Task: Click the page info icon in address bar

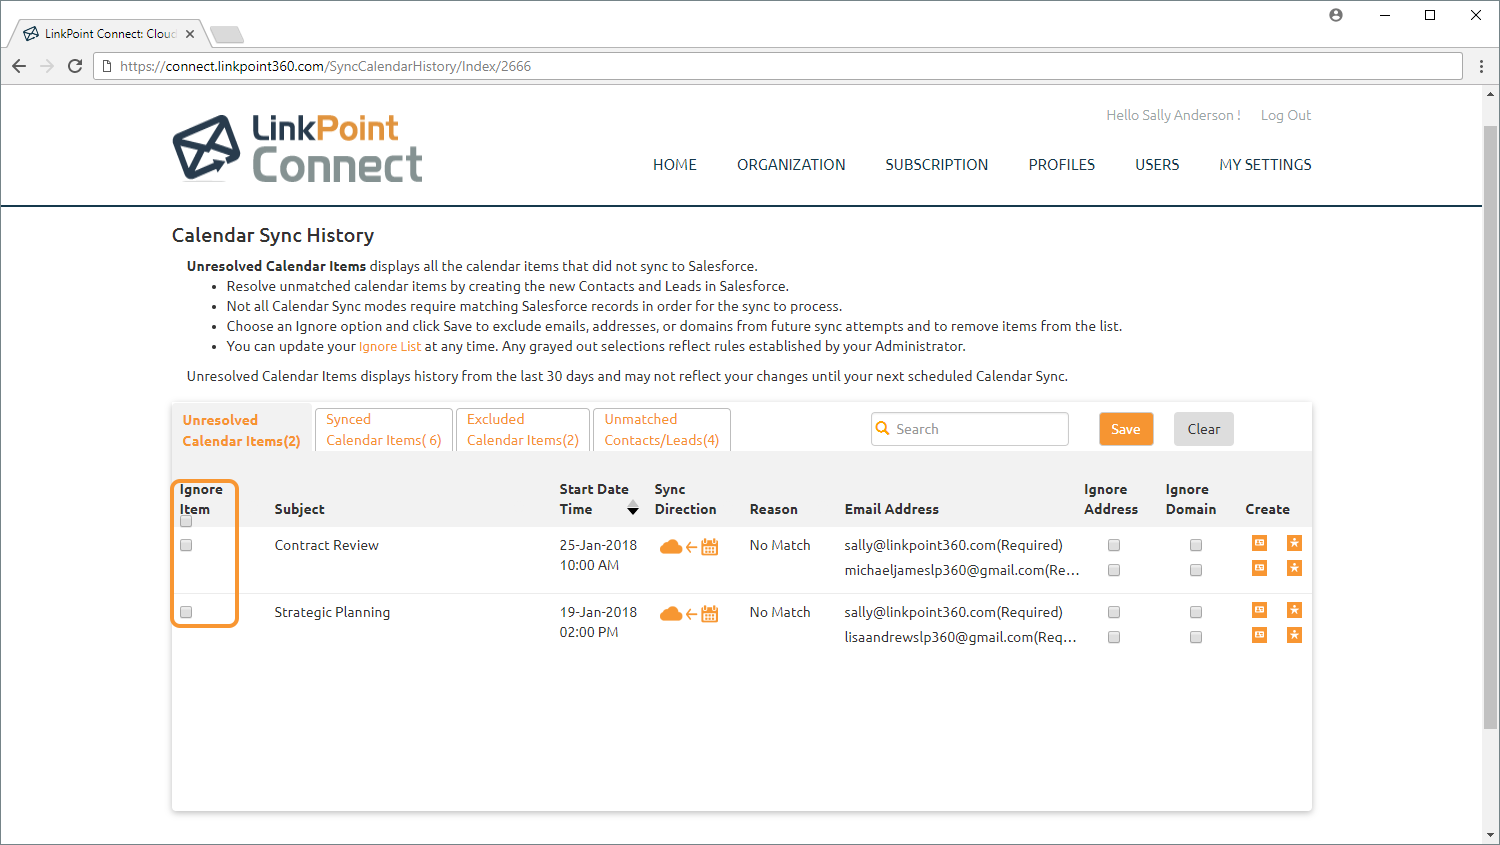Action: click(x=107, y=66)
